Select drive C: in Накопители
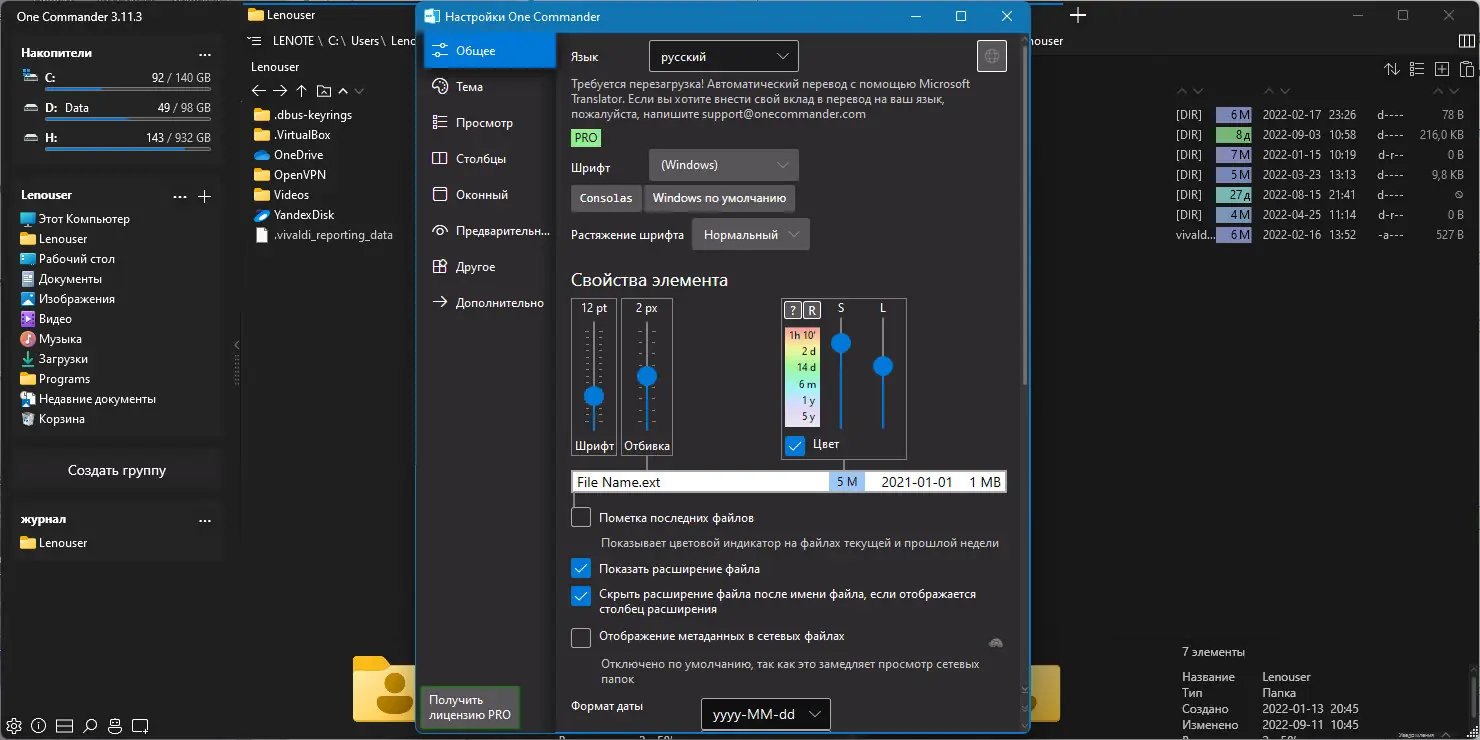This screenshot has height=740, width=1480. (x=117, y=79)
